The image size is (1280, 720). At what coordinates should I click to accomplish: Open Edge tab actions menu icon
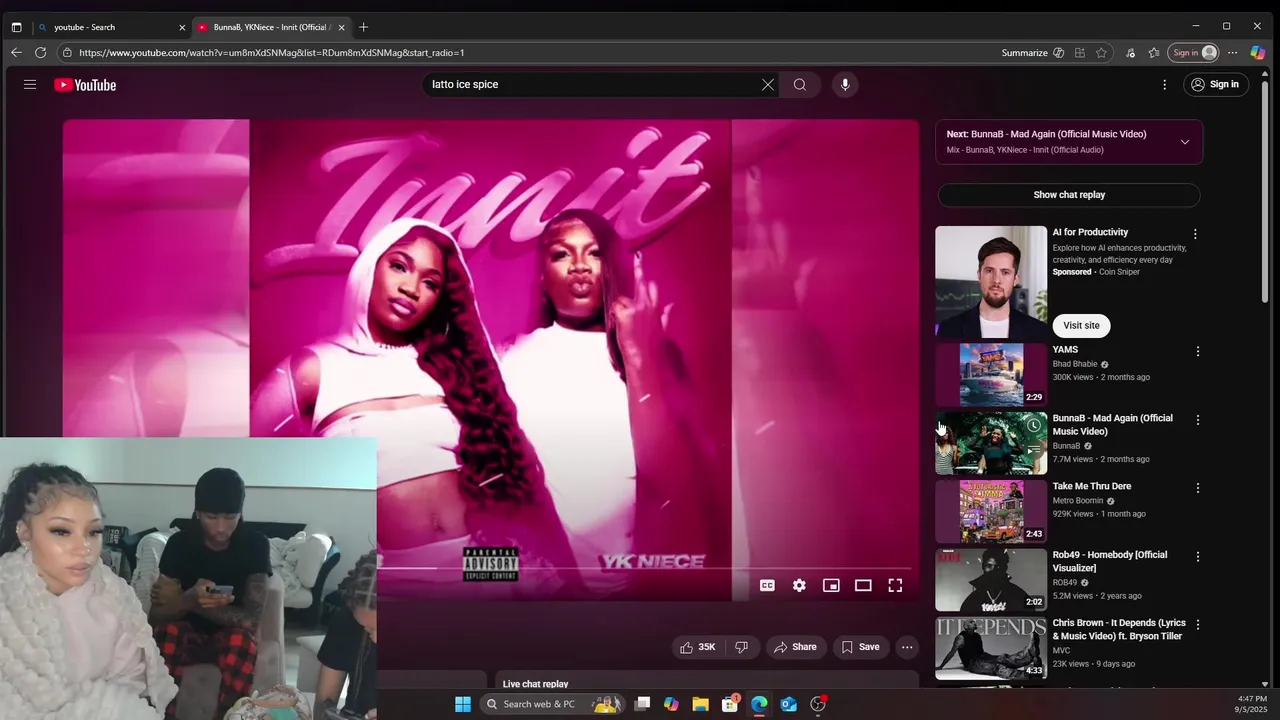point(16,27)
